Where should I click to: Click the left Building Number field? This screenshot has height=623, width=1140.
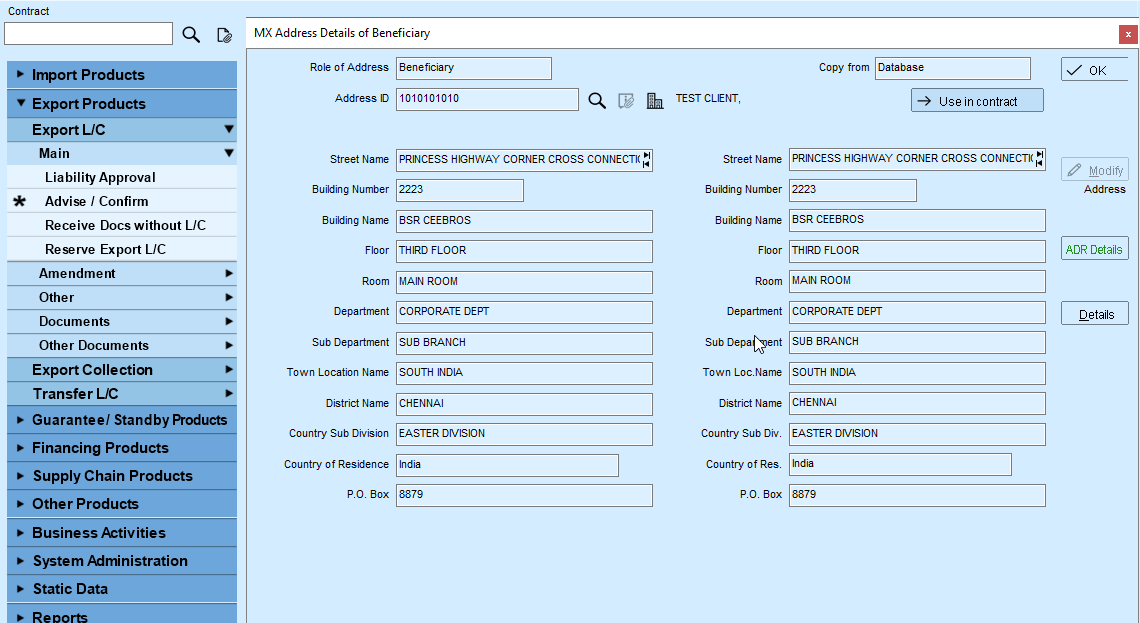click(x=459, y=190)
